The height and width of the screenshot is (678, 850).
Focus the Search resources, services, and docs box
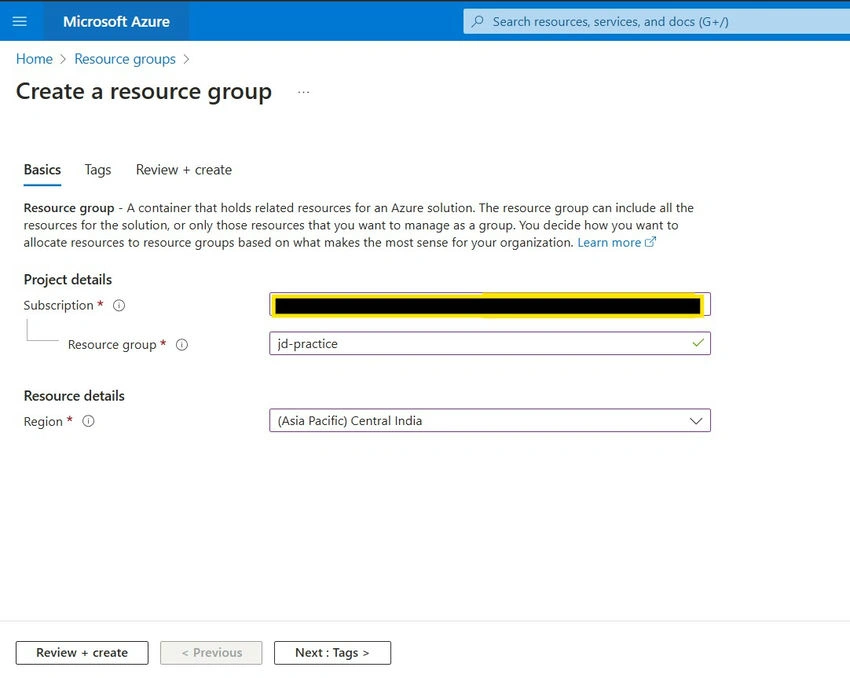pyautogui.click(x=656, y=21)
